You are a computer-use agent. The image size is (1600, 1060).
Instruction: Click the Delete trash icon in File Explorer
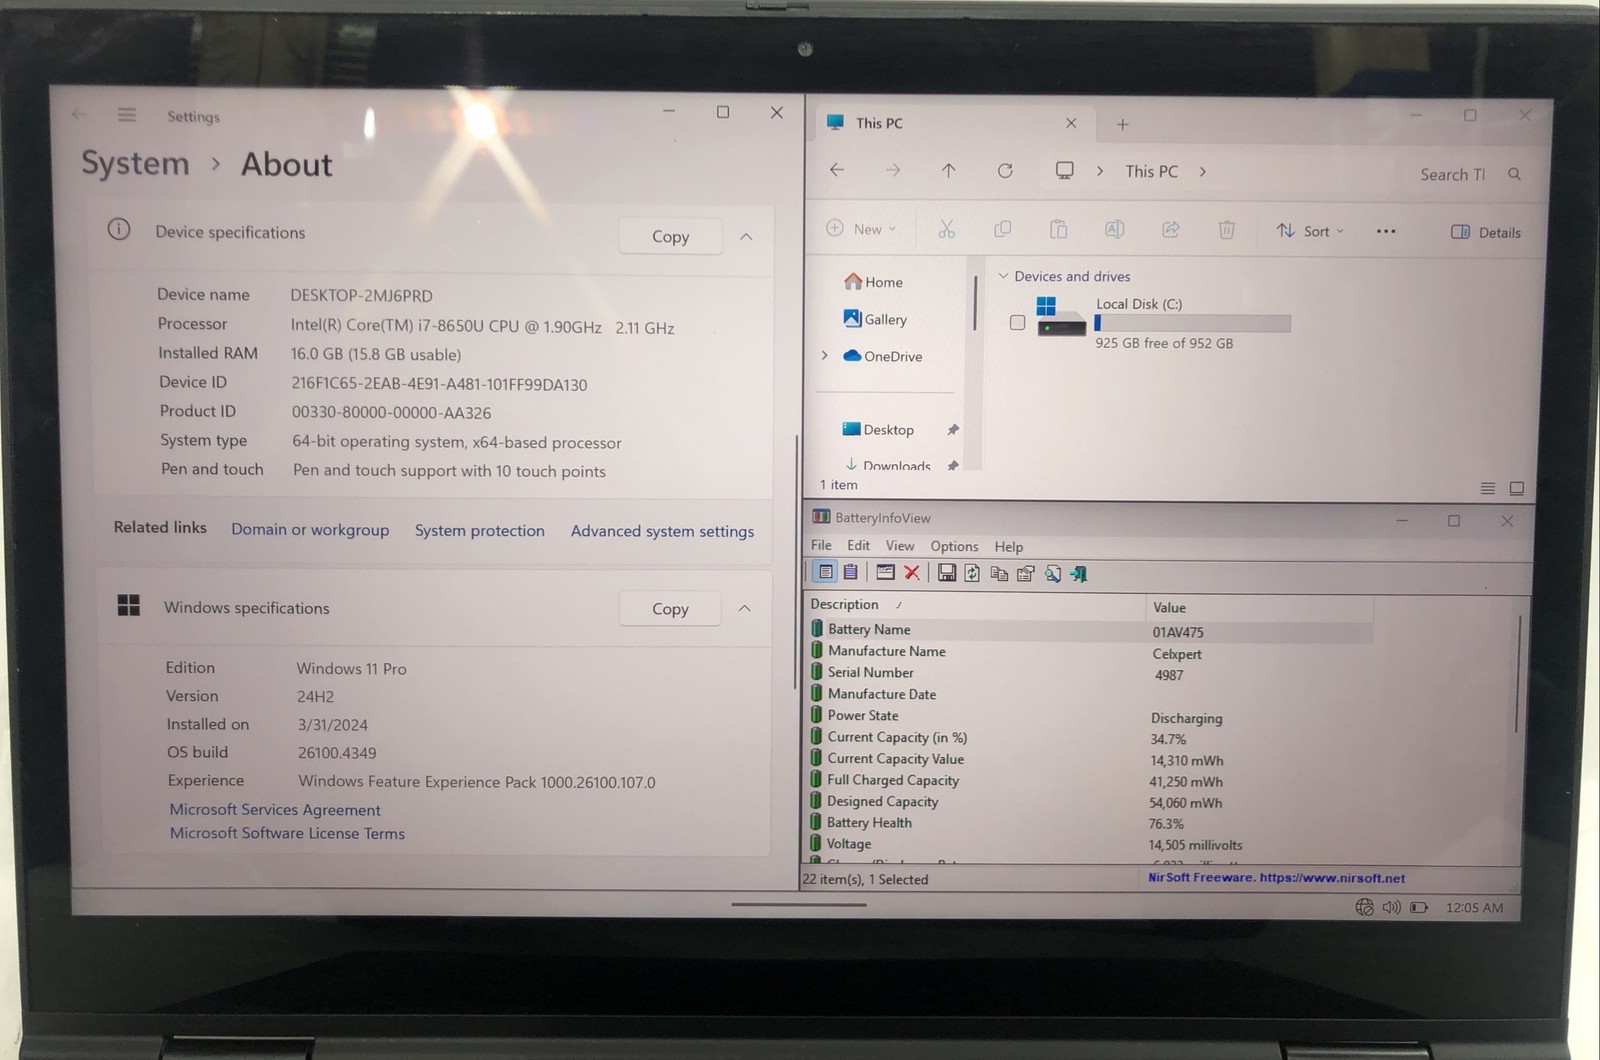(1226, 230)
